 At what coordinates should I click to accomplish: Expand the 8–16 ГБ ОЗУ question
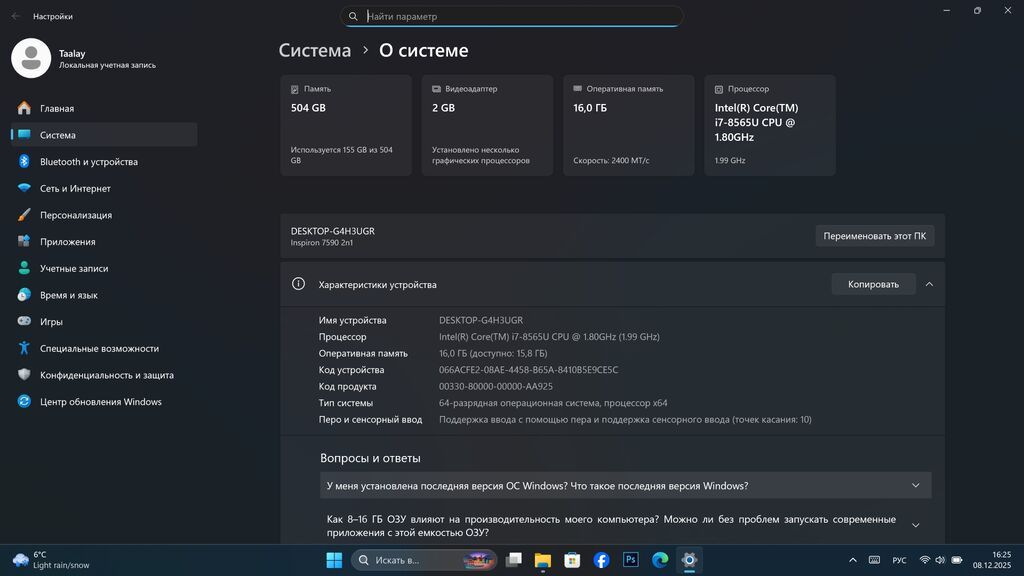(x=626, y=526)
